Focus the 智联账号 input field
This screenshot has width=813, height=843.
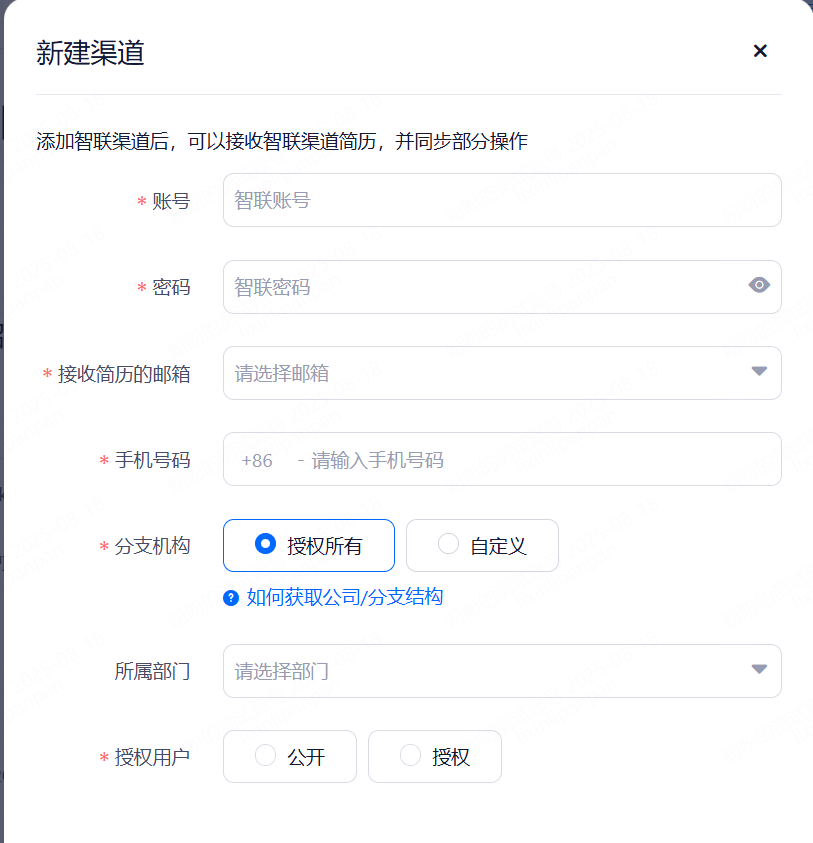coord(502,200)
